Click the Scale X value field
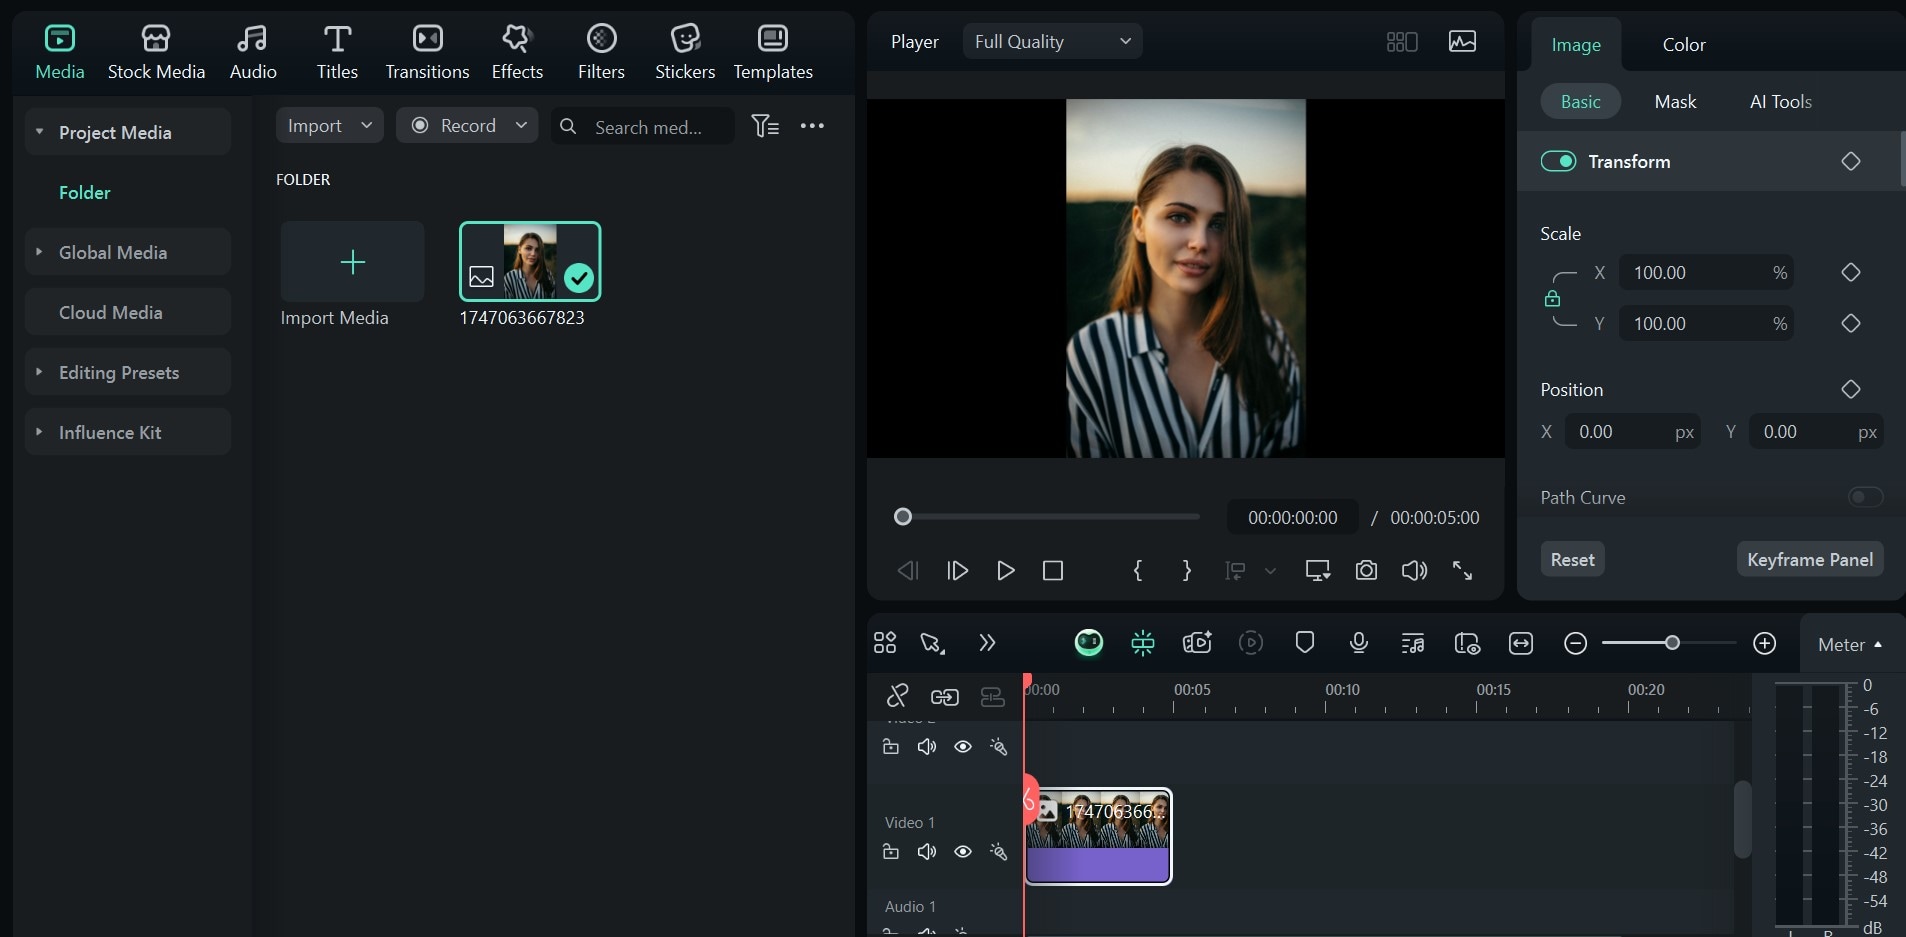 (x=1706, y=273)
